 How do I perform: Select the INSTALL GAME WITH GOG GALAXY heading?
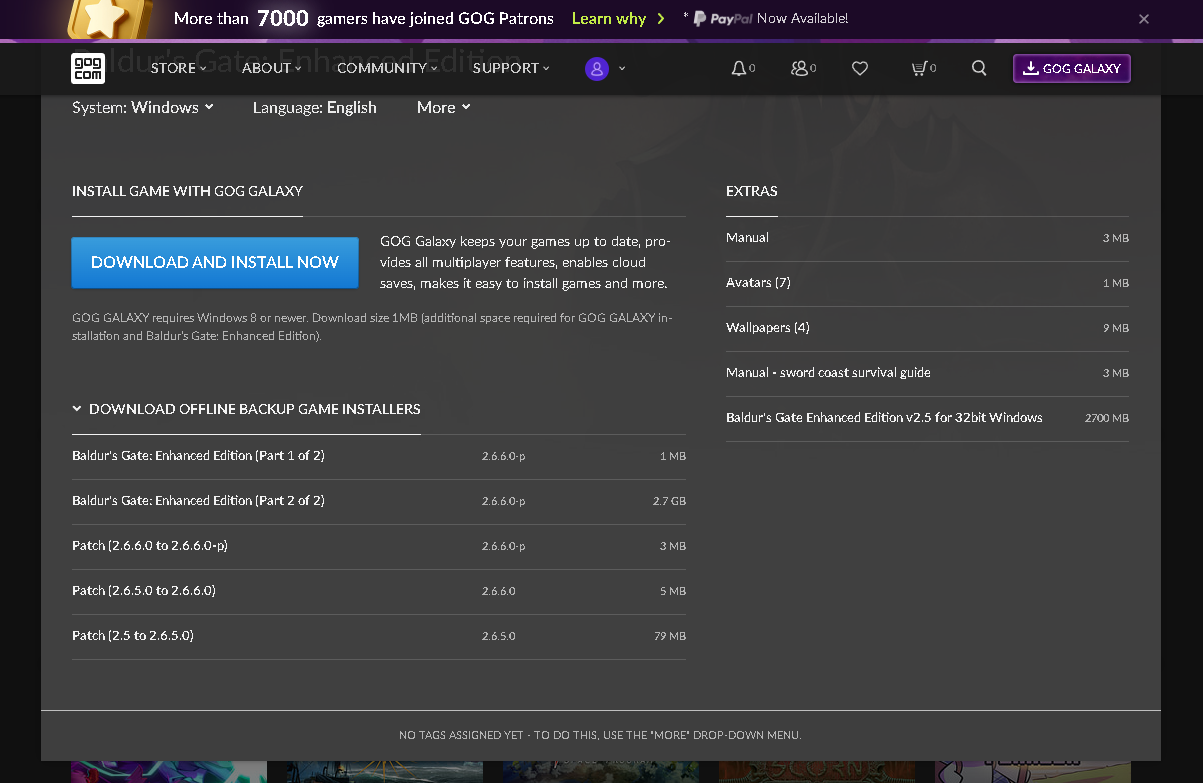click(x=187, y=190)
